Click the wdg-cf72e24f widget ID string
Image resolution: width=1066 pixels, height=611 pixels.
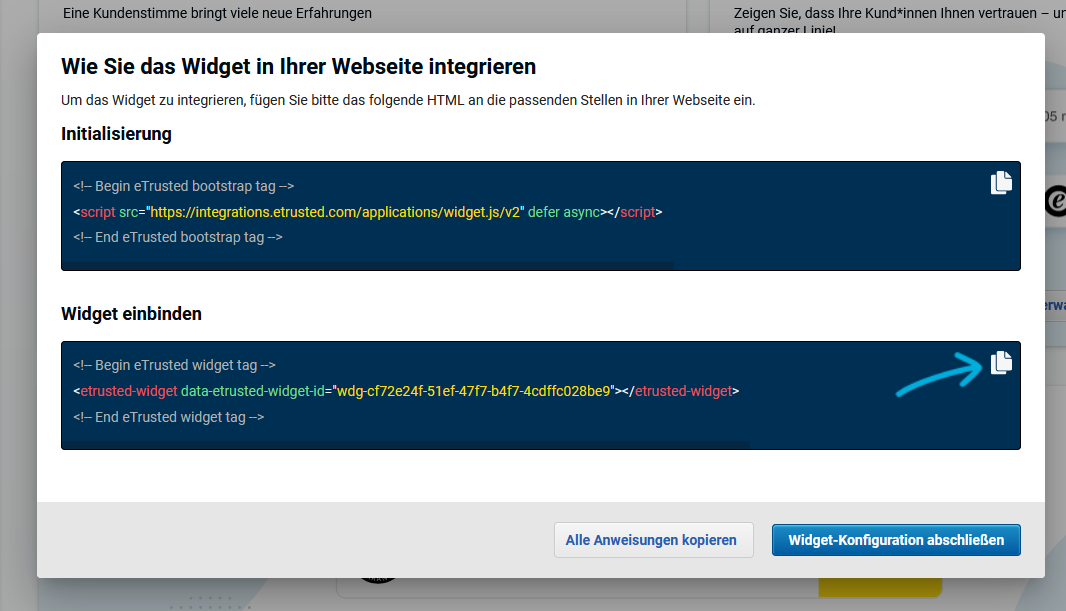point(472,391)
